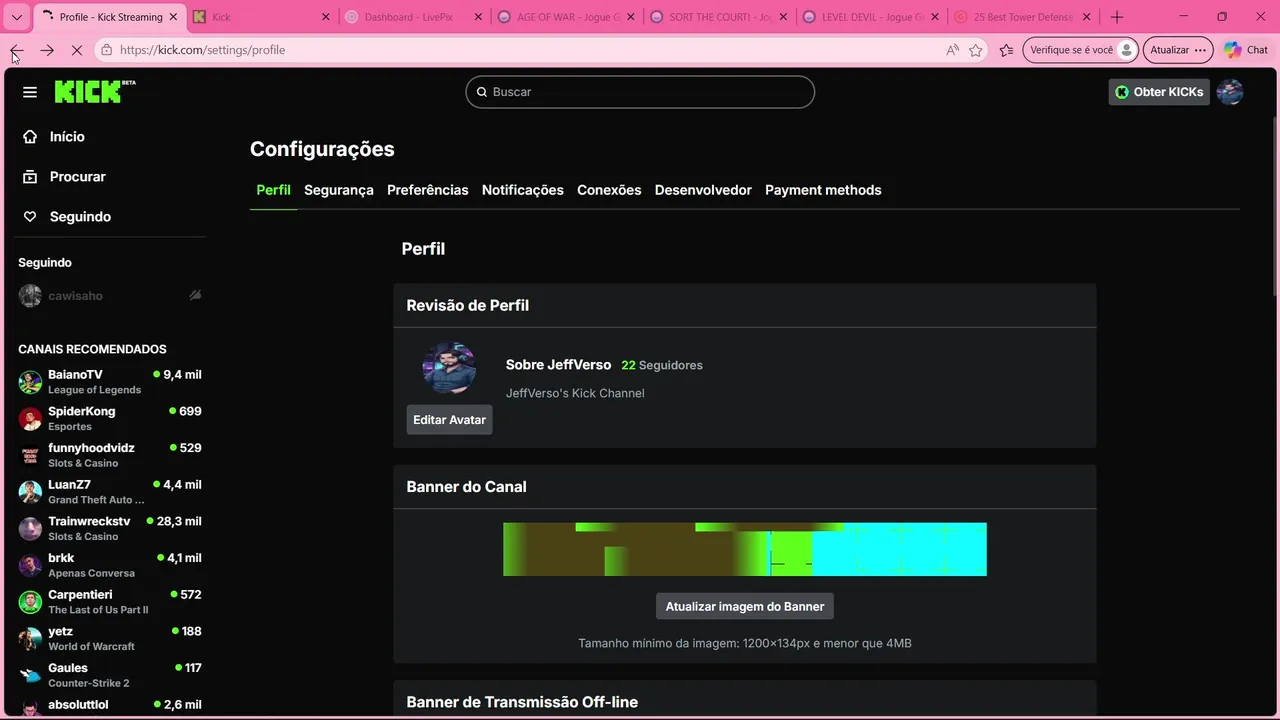Switch to the Notificações settings tab
This screenshot has height=720, width=1280.
click(x=523, y=190)
